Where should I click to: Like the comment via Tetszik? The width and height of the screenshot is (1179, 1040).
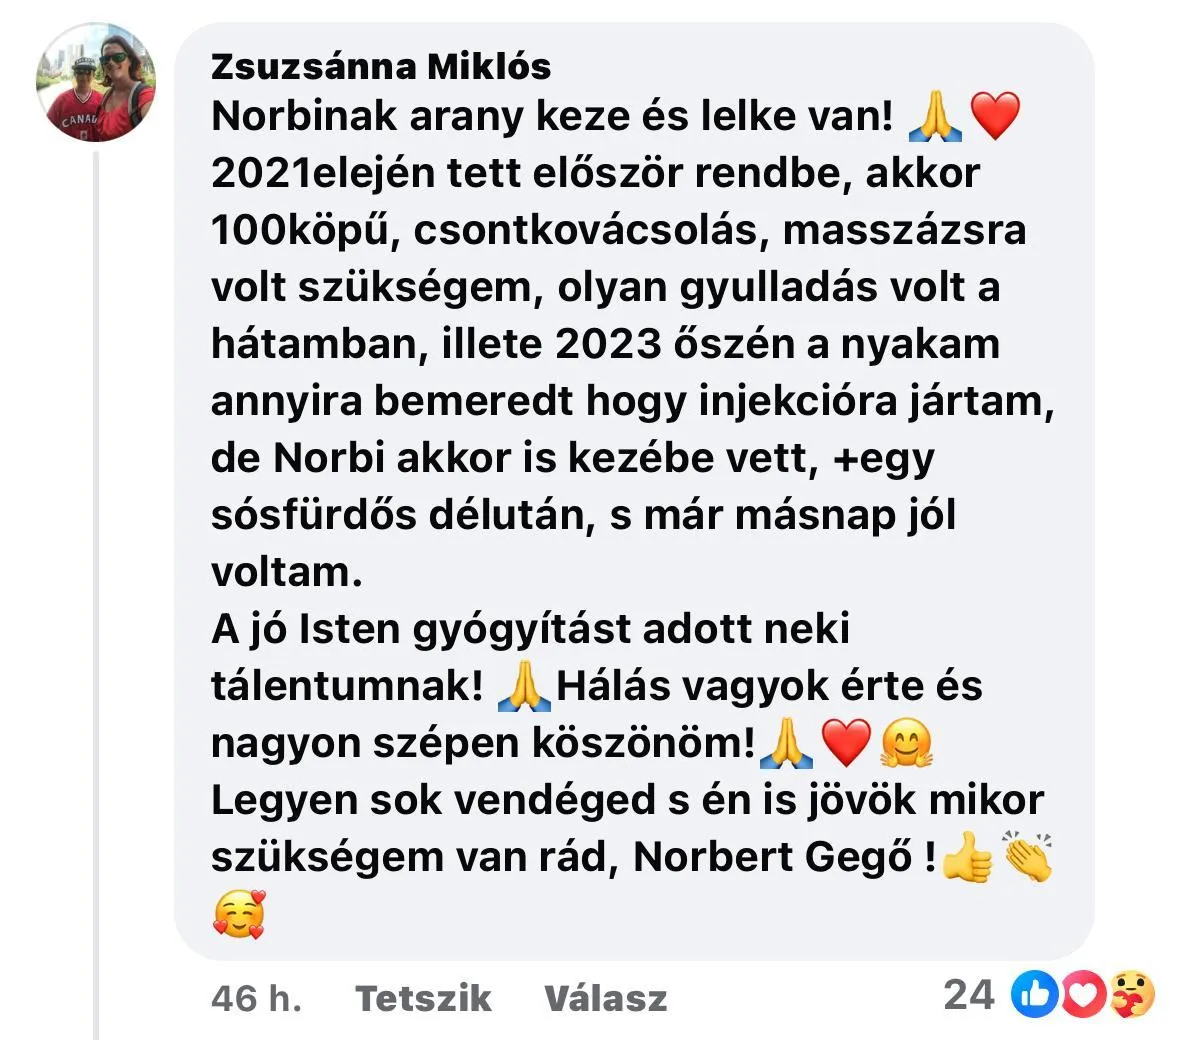click(x=423, y=999)
